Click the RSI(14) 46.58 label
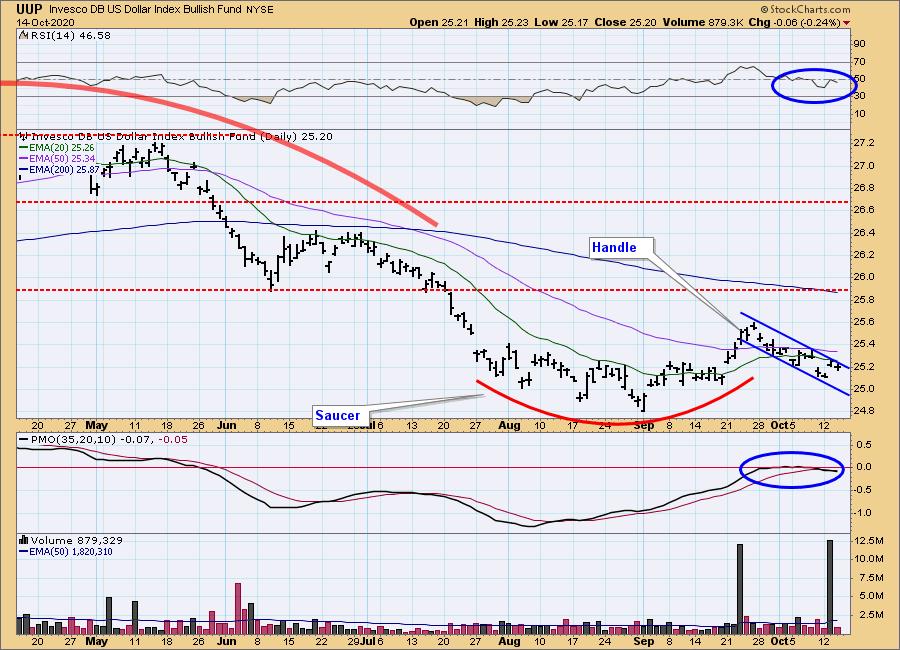The width and height of the screenshot is (900, 650). tap(71, 35)
